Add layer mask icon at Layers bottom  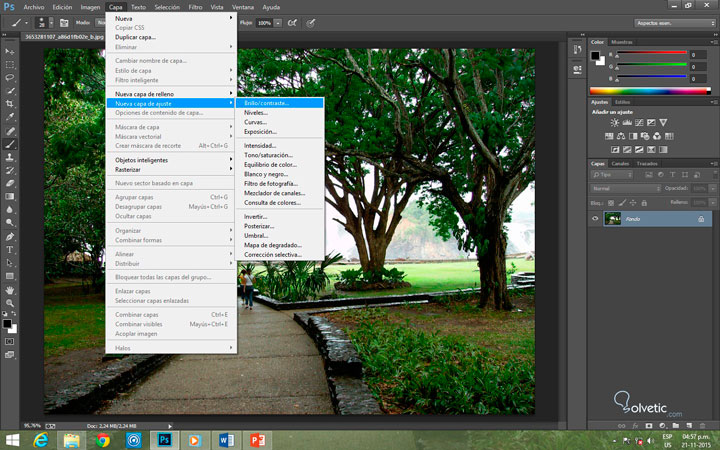click(x=649, y=426)
